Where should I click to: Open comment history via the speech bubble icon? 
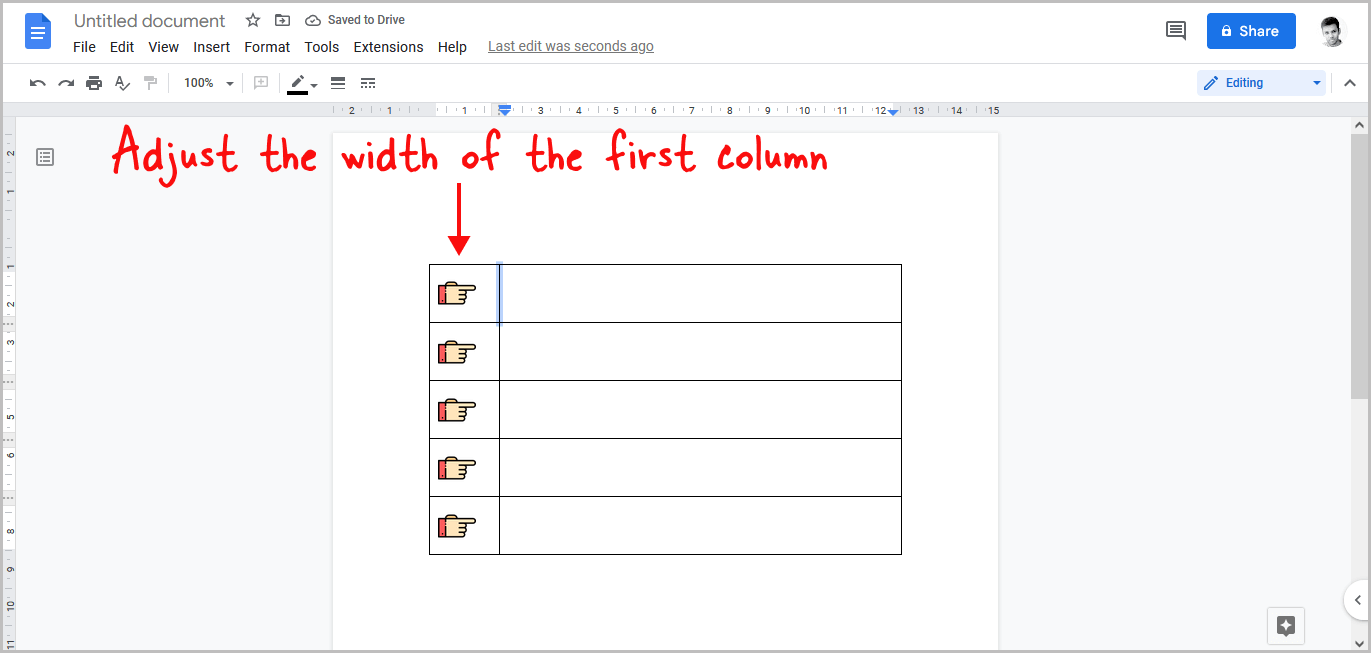click(x=1175, y=30)
